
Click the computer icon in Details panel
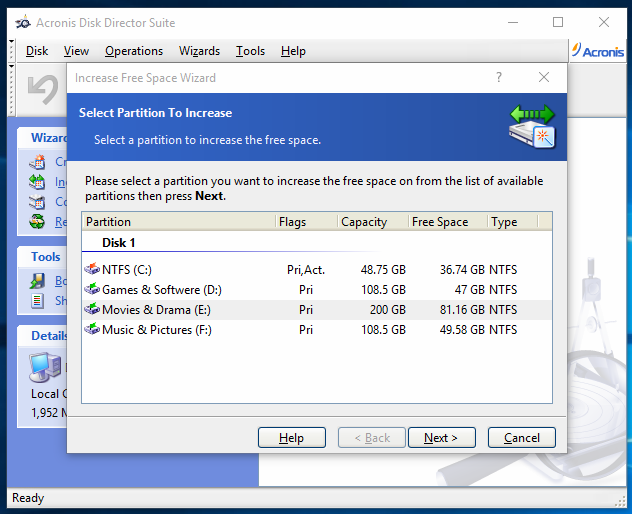pos(45,367)
